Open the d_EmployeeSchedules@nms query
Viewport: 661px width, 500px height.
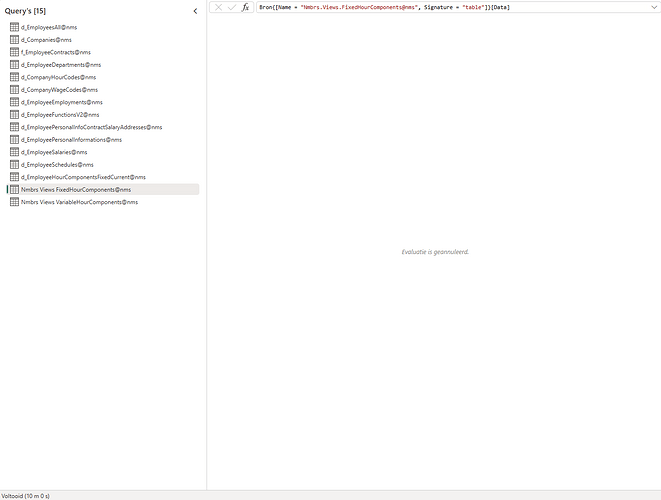57,164
